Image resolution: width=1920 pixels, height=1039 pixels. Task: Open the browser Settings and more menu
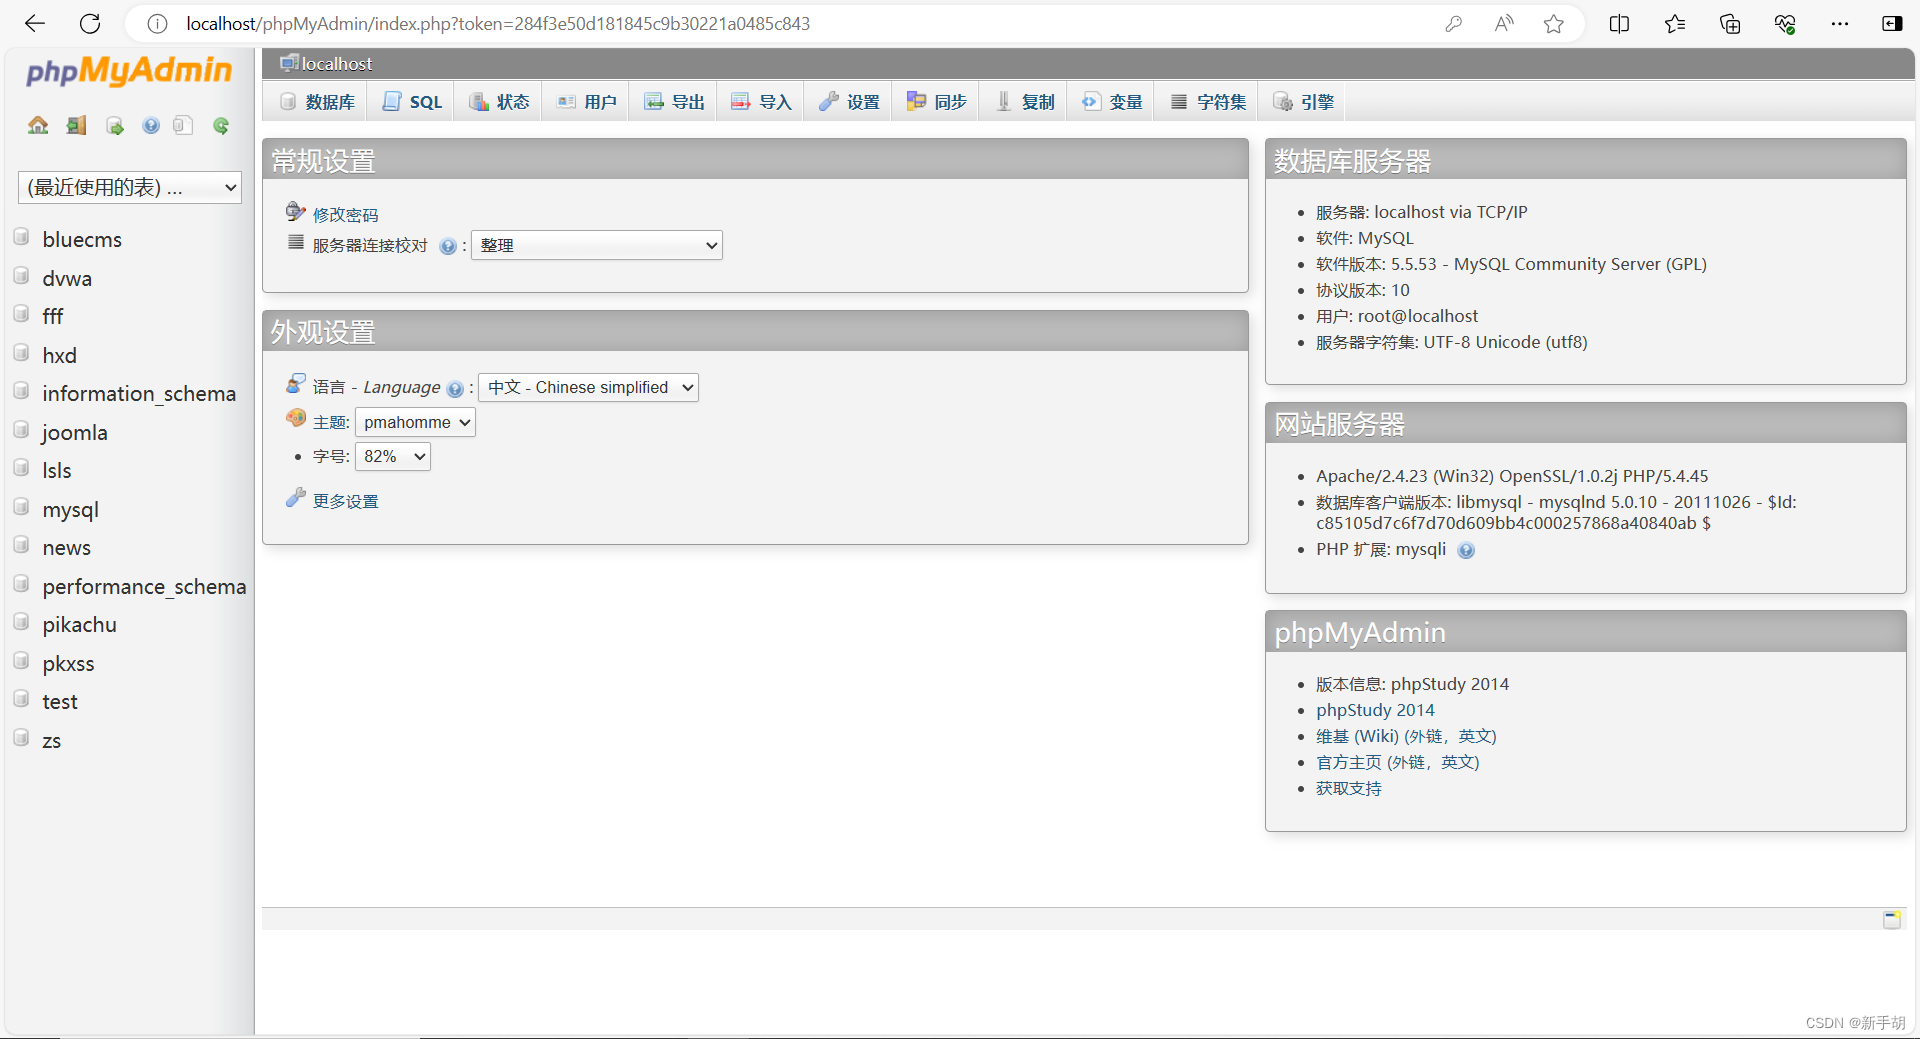click(1840, 23)
